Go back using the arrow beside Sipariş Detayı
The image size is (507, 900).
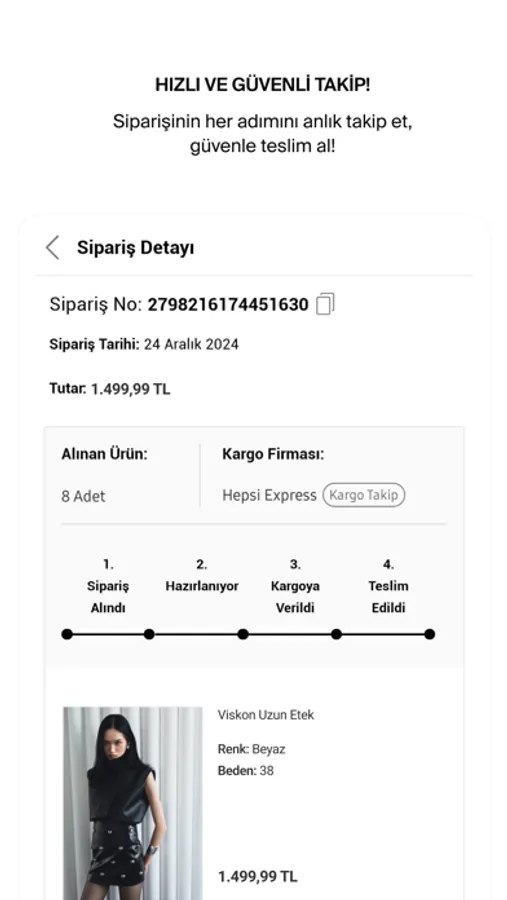click(53, 247)
